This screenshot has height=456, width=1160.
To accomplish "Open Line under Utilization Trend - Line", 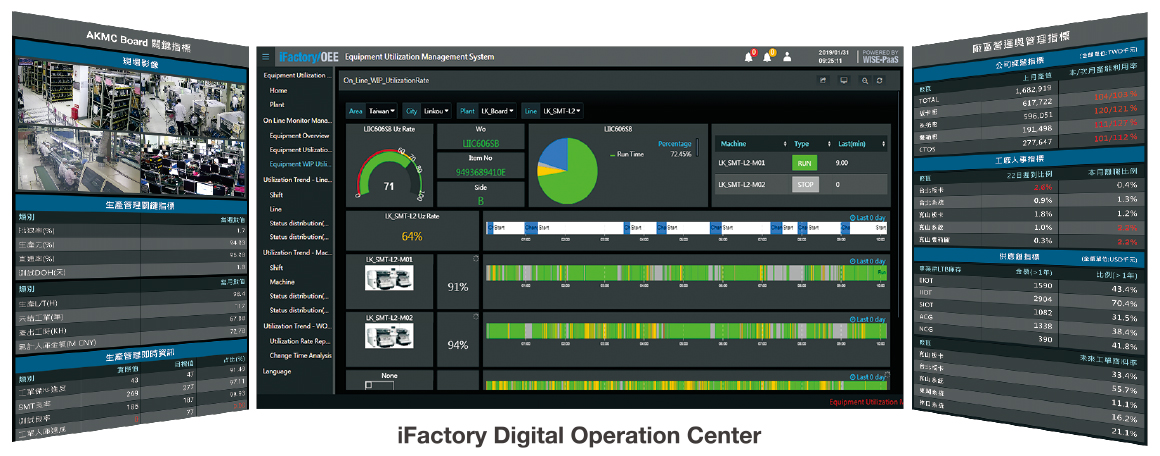I will [x=275, y=209].
